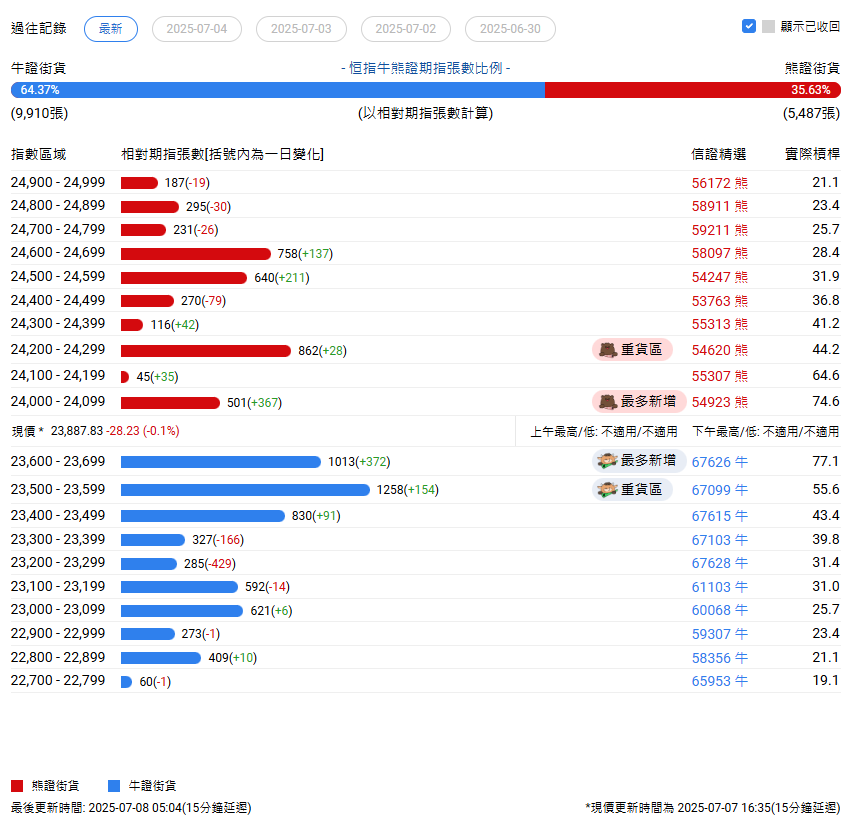This screenshot has height=825, width=851.
Task: Click the leverage value 74.6
Action: point(825,402)
